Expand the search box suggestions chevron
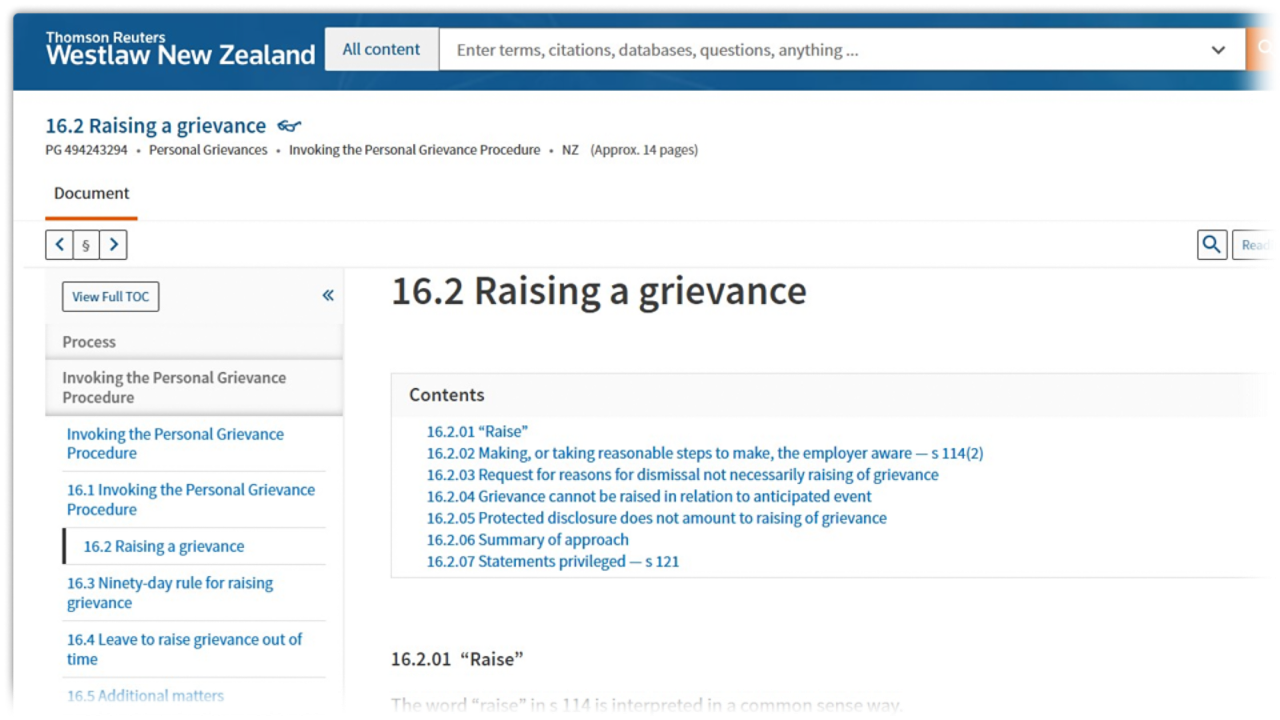 pyautogui.click(x=1218, y=50)
